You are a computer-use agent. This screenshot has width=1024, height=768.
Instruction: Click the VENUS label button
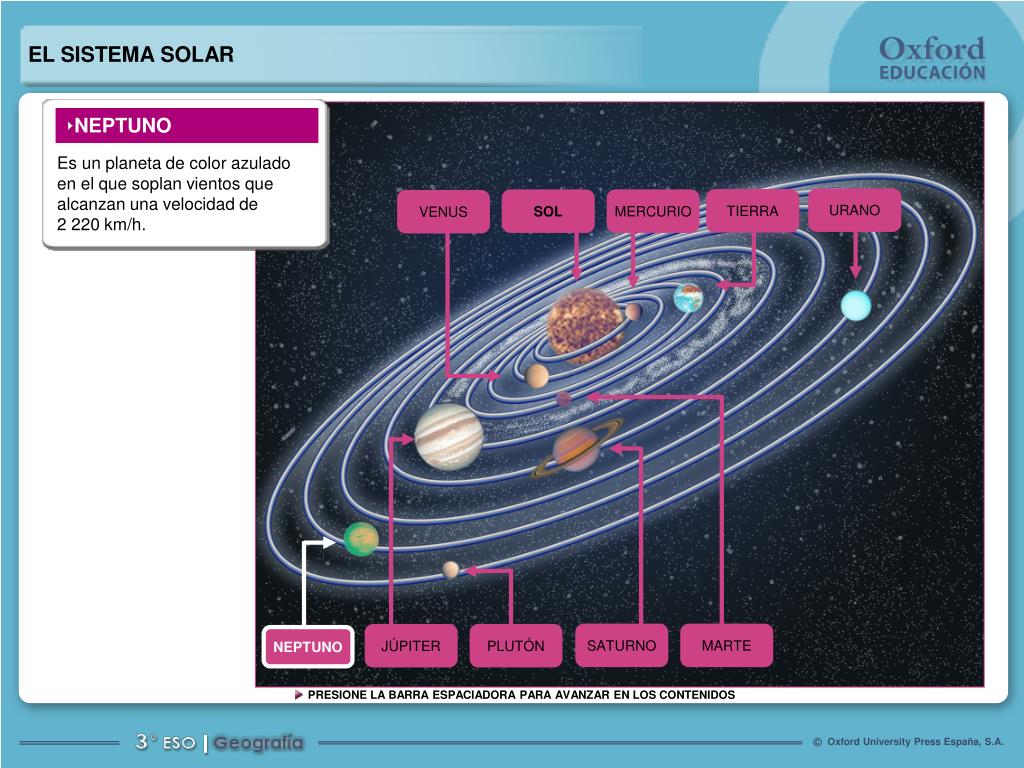[443, 212]
